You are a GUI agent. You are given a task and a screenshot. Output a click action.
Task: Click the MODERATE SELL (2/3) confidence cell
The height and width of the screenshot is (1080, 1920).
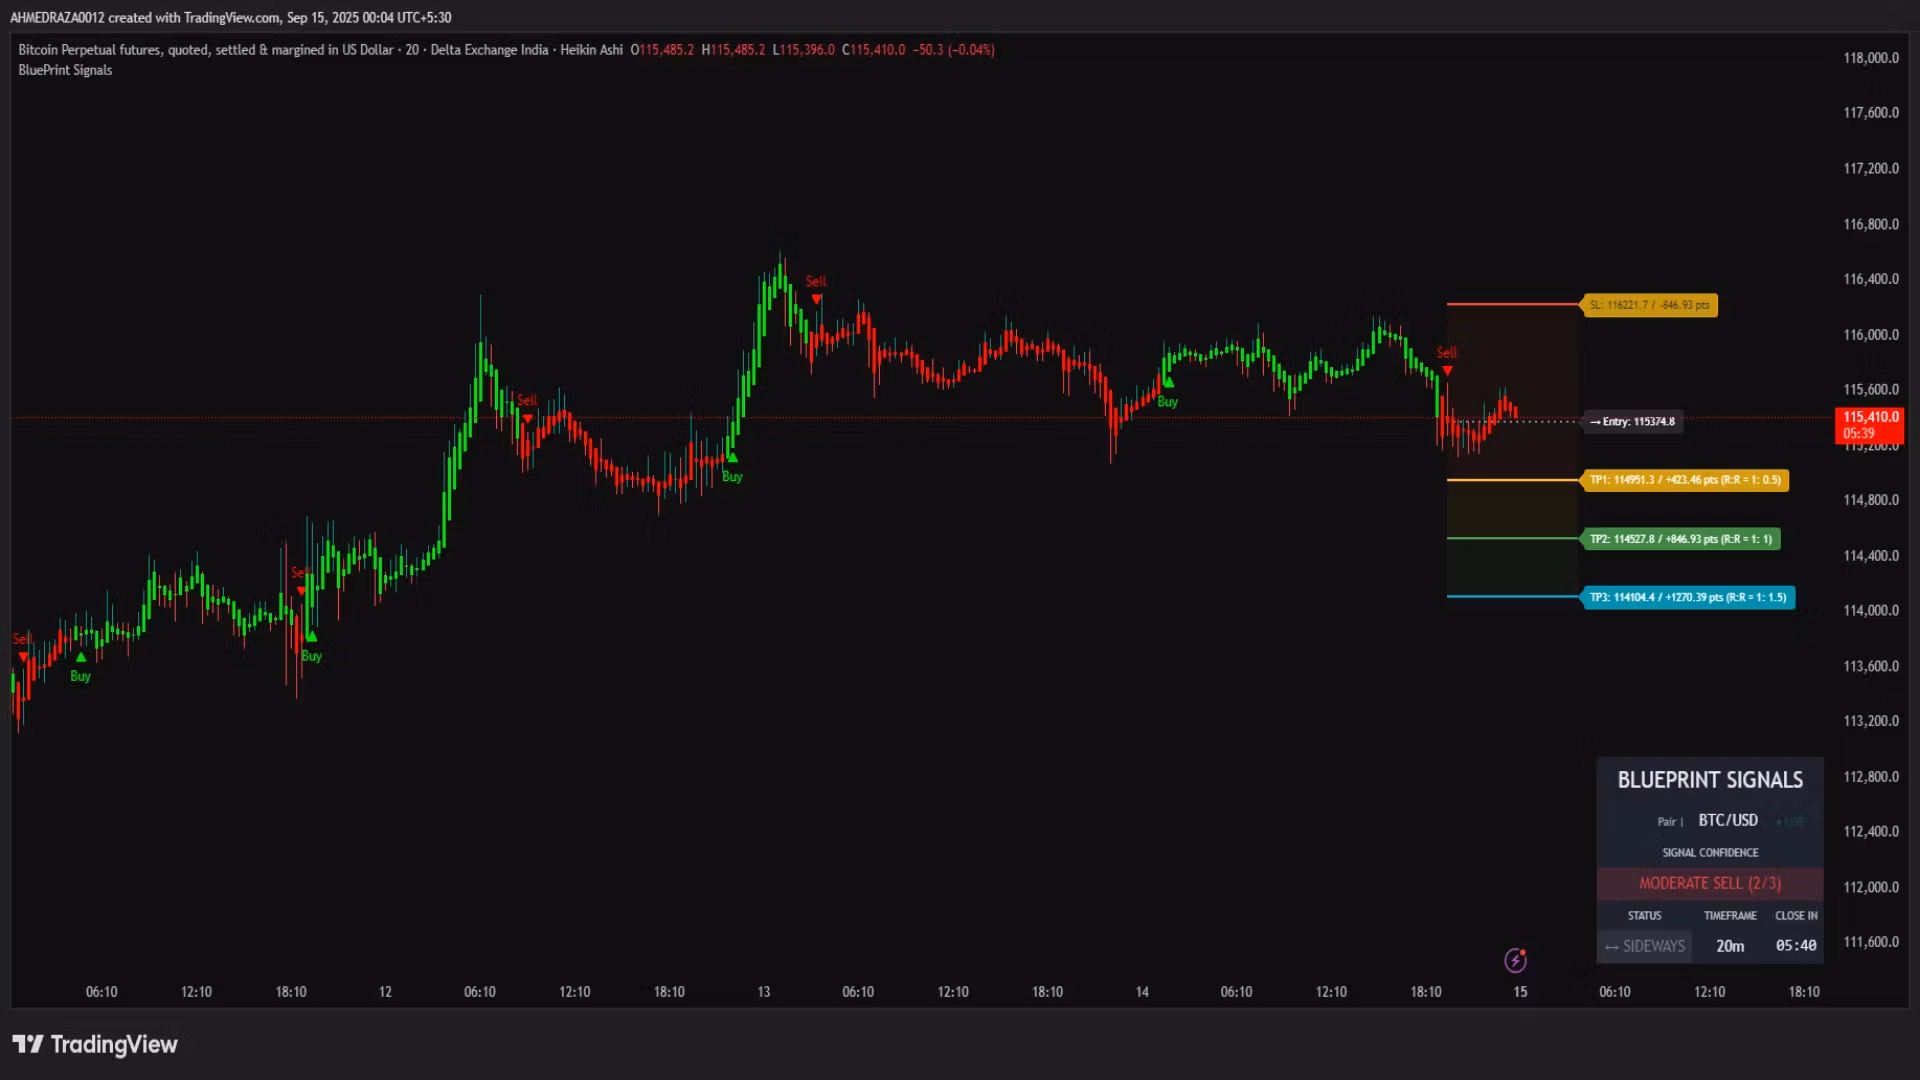[x=1709, y=883]
